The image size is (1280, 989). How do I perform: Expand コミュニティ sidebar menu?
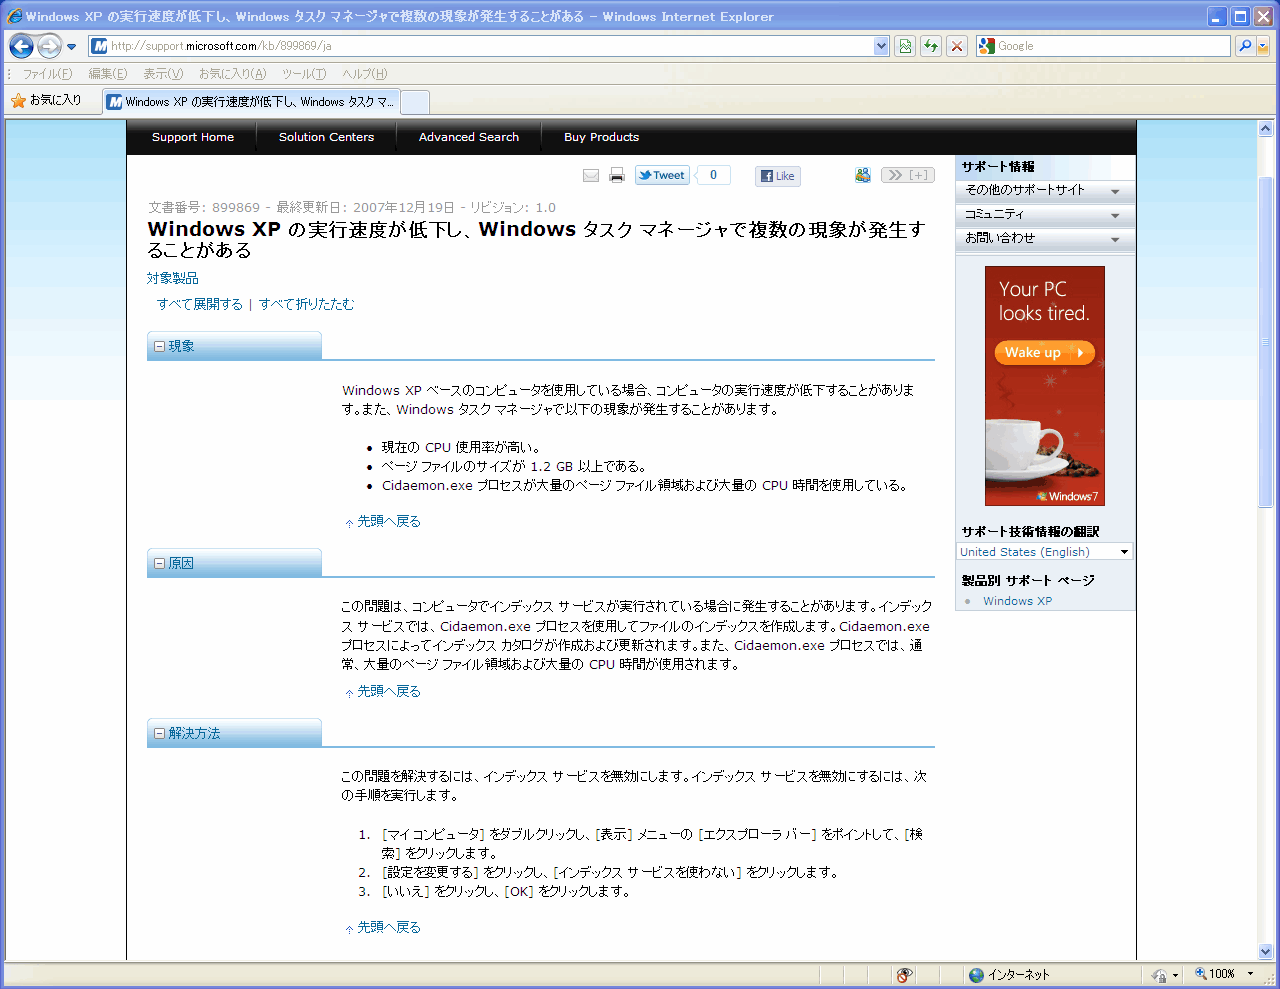click(x=1045, y=214)
